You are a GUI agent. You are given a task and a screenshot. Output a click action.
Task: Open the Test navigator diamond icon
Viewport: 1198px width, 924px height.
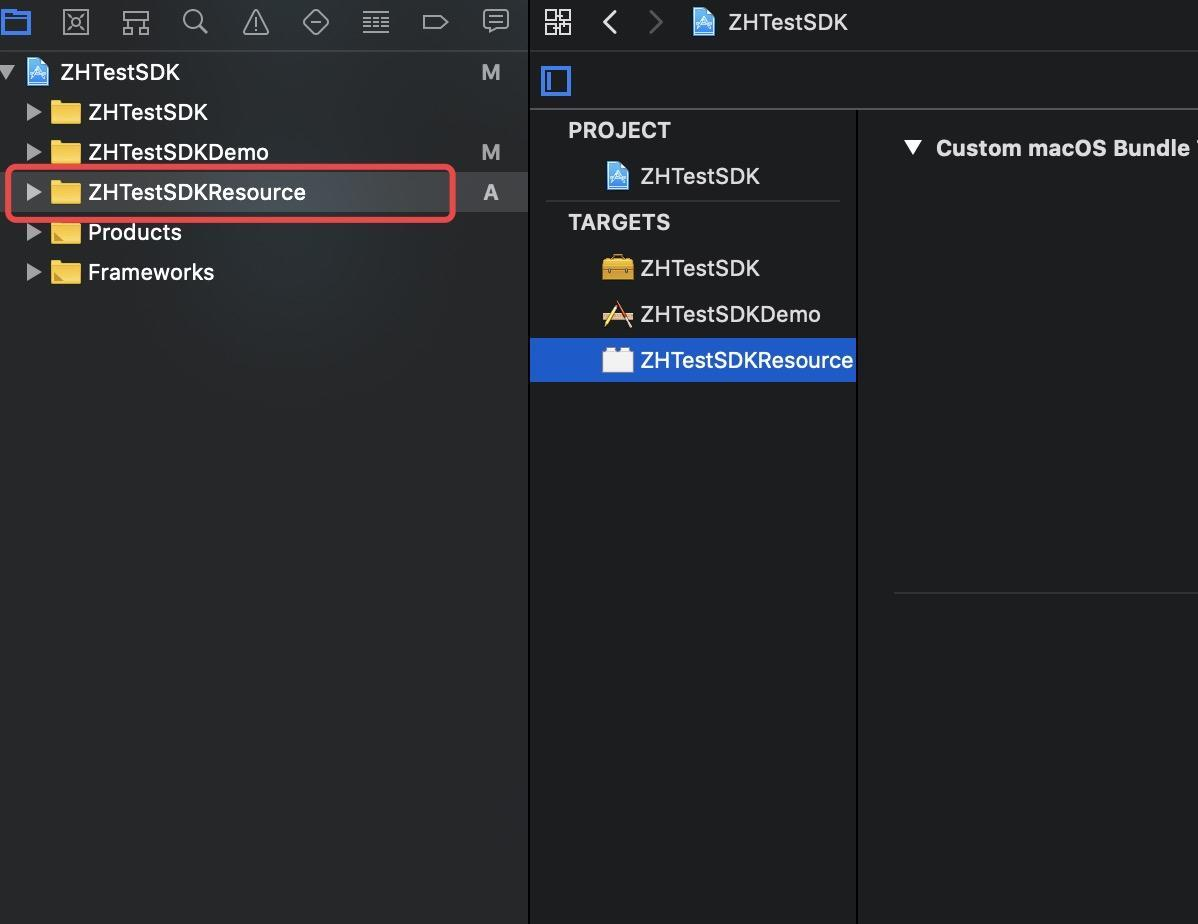pyautogui.click(x=316, y=22)
